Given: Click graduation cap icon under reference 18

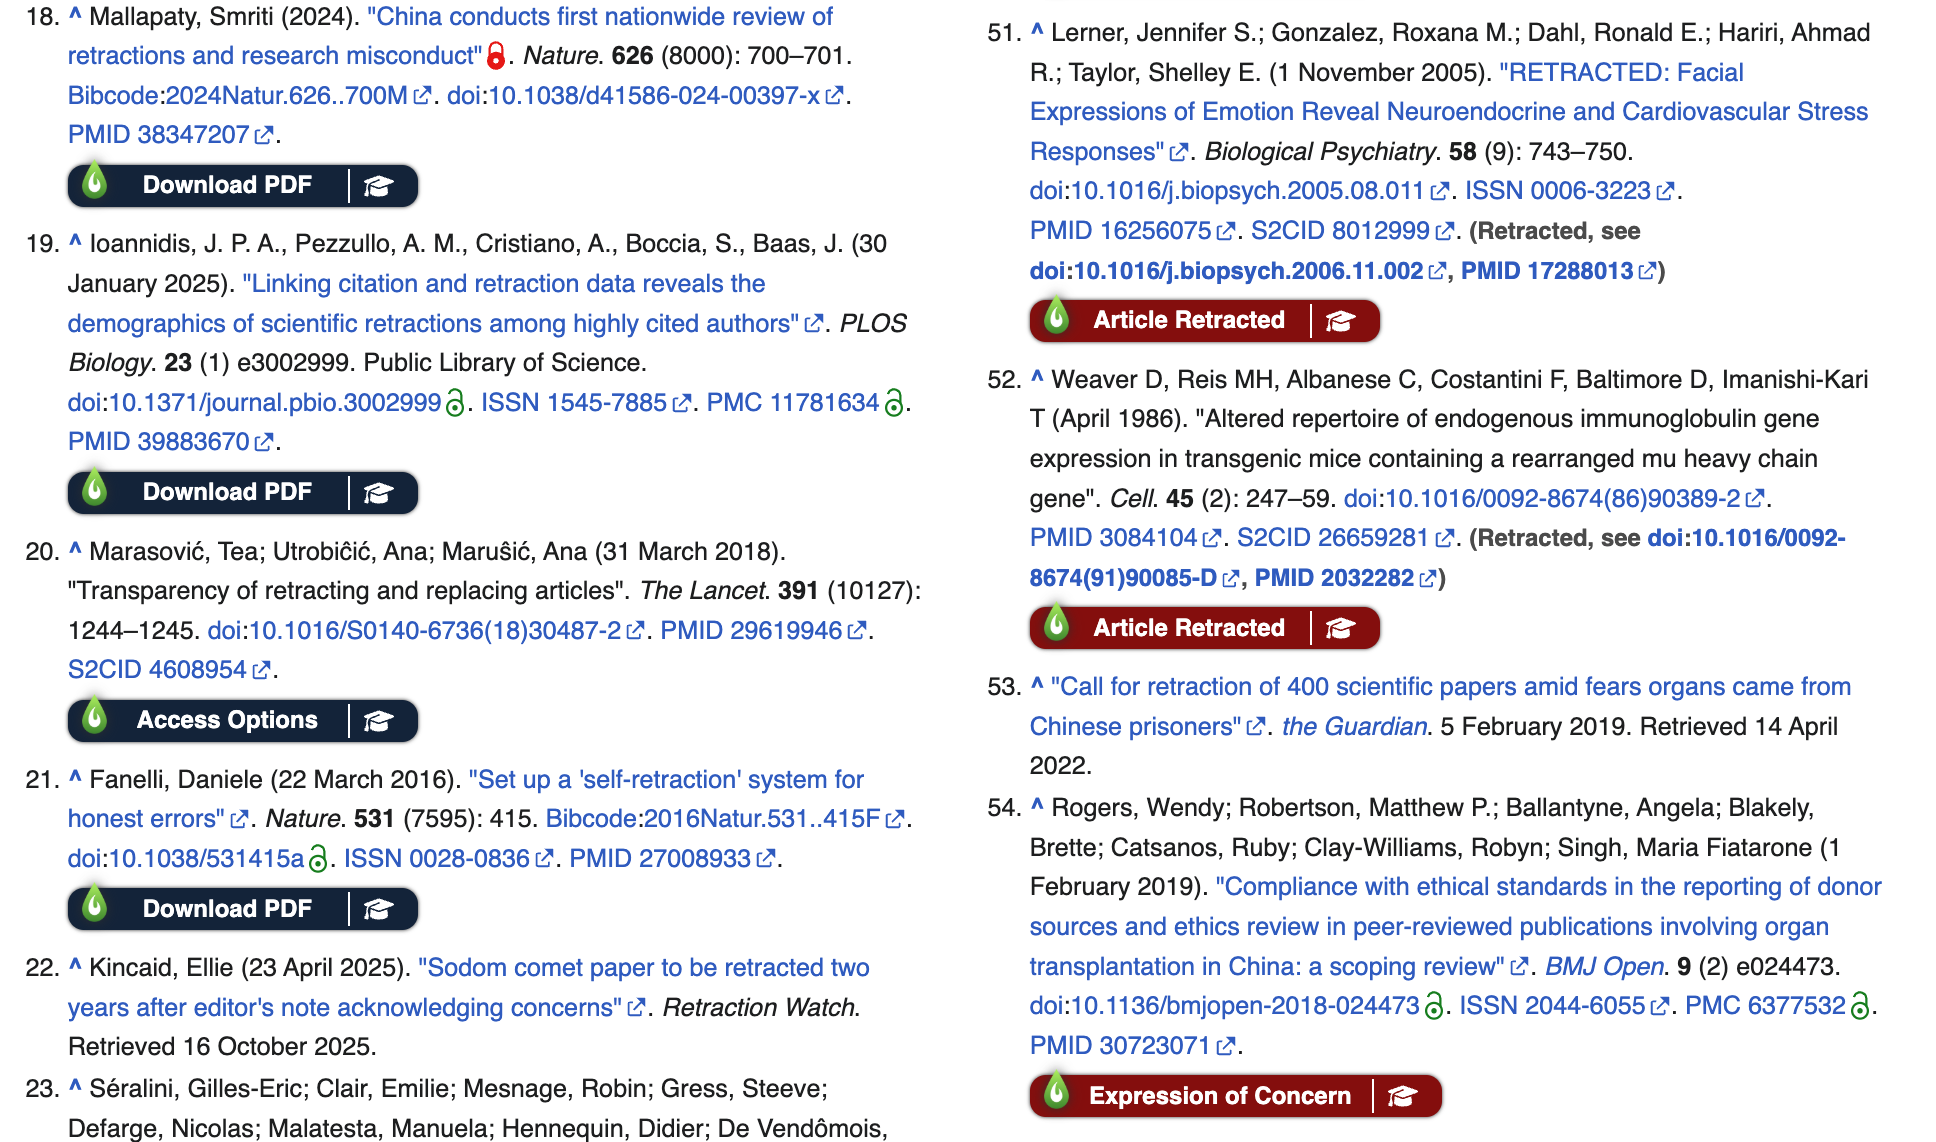Looking at the screenshot, I should [x=378, y=186].
